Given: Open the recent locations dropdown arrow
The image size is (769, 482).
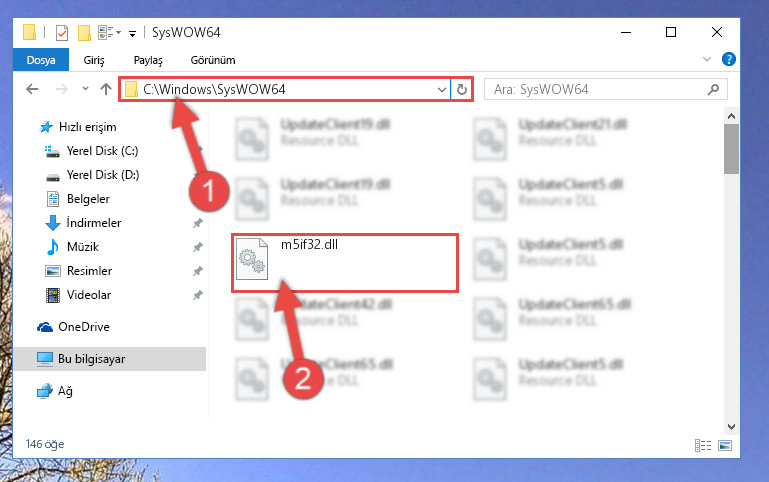Looking at the screenshot, I should click(85, 89).
